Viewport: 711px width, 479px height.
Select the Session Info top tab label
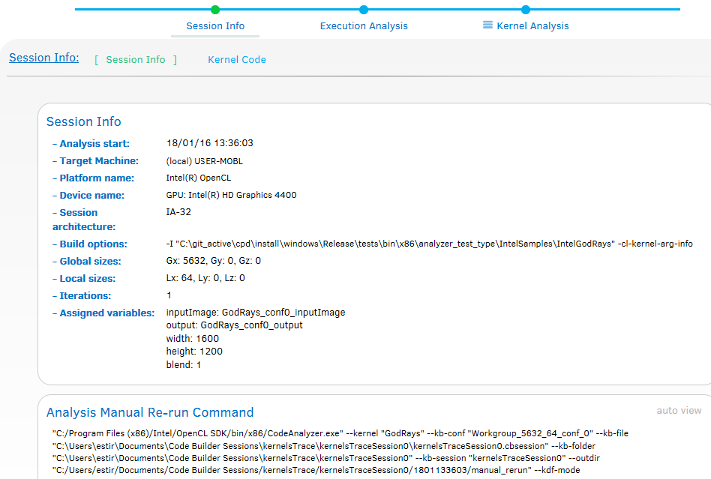pos(215,26)
